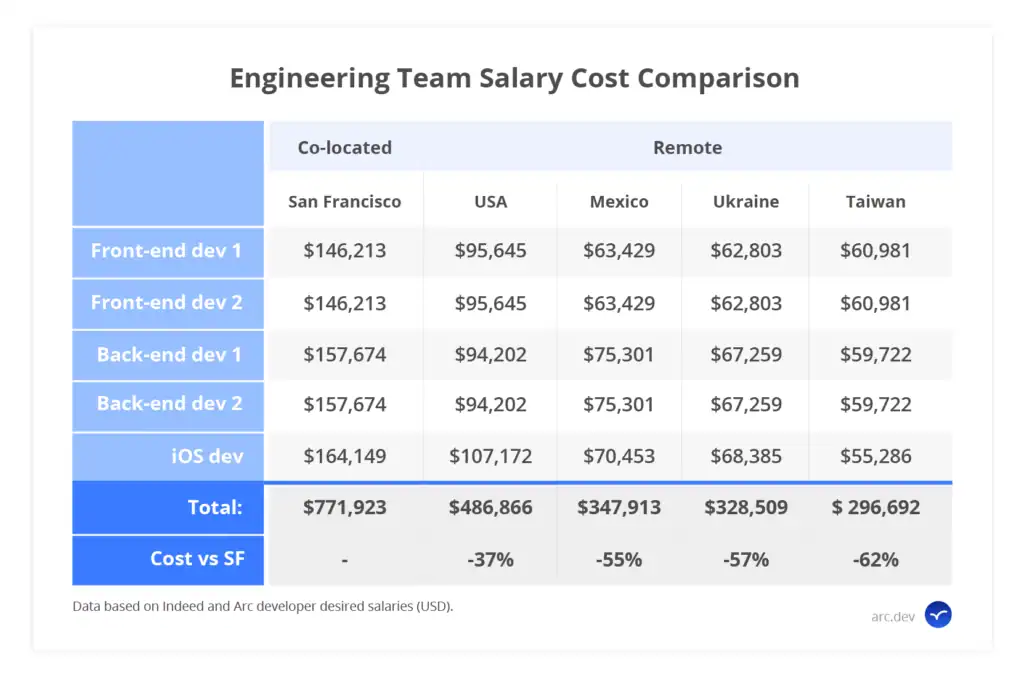This screenshot has width=1024, height=678.
Task: Click the Ukraine total $328,509 cell
Action: pyautogui.click(x=746, y=508)
